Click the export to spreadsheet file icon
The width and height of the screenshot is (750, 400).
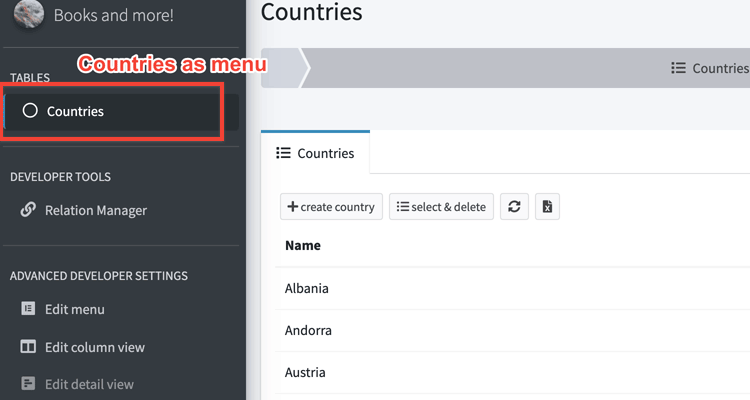(x=546, y=207)
